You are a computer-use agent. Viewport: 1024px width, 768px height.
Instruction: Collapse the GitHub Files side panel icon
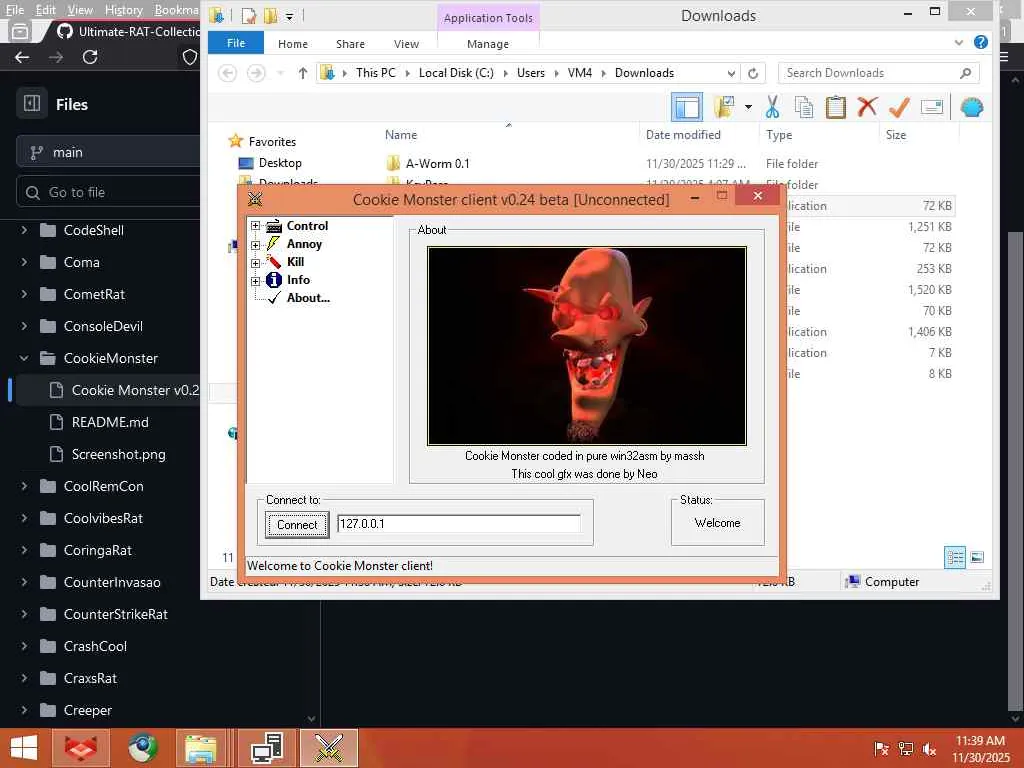coord(31,103)
